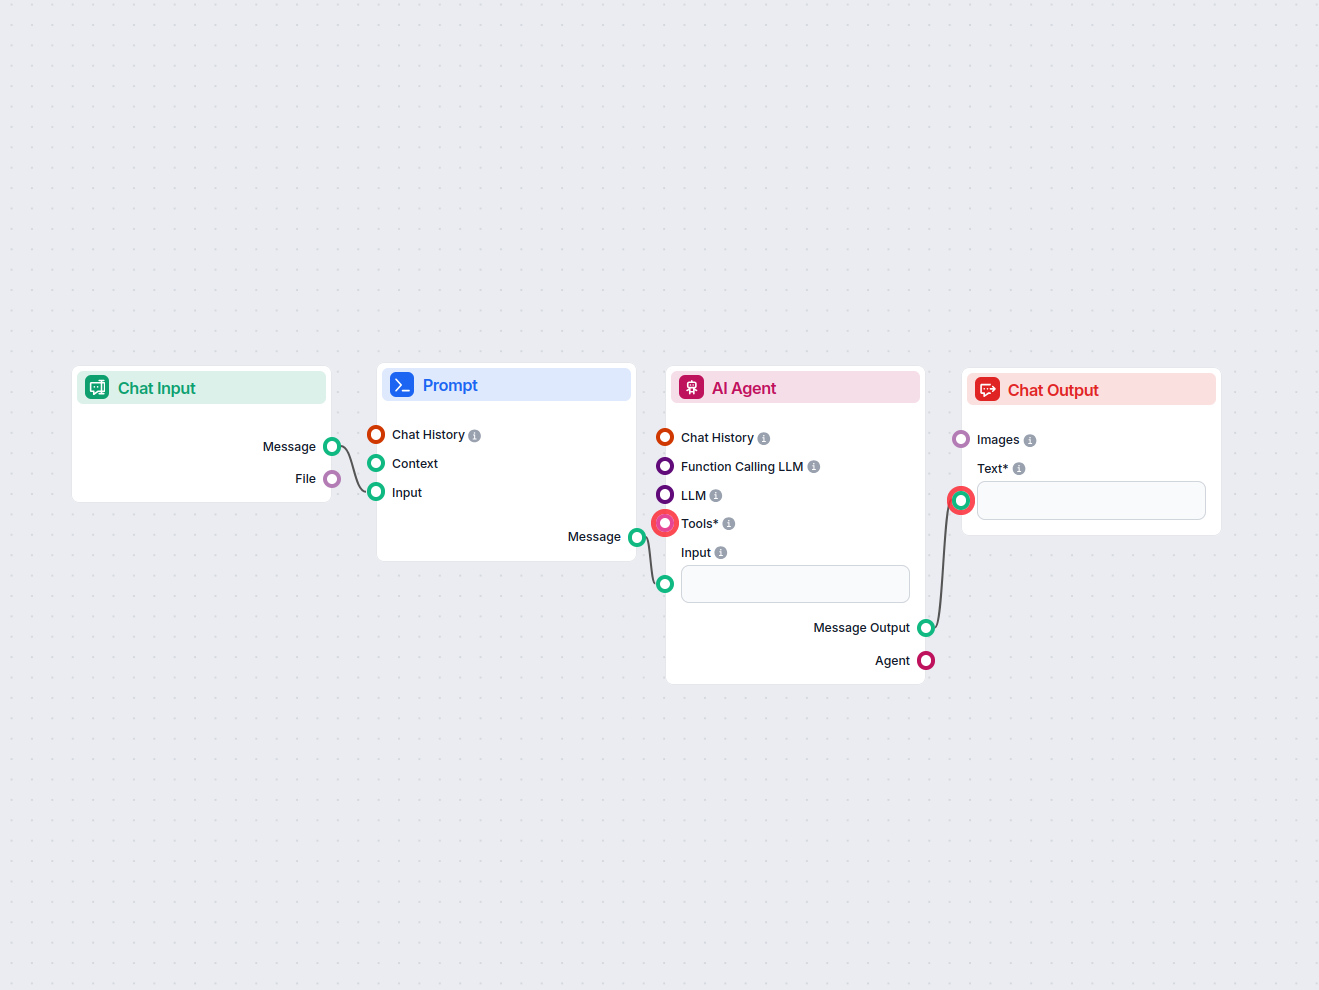Click the info icon beside Chat History on Prompt
1319x990 pixels.
tap(477, 435)
